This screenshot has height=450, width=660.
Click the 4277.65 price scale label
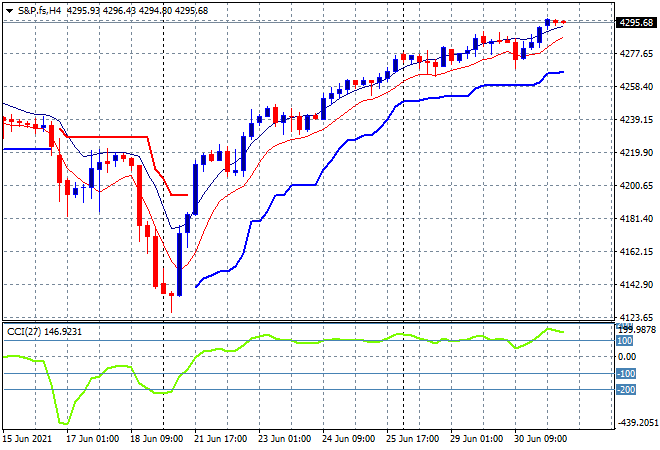[636, 53]
